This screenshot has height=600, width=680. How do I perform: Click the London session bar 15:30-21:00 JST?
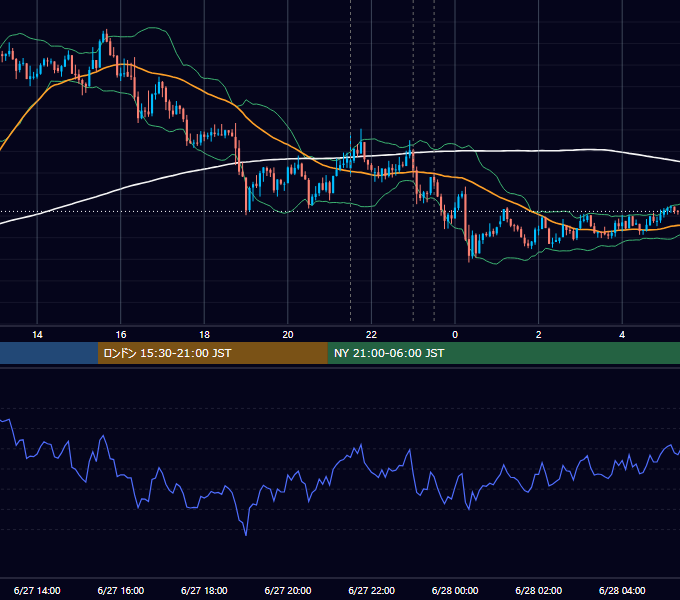coord(212,353)
